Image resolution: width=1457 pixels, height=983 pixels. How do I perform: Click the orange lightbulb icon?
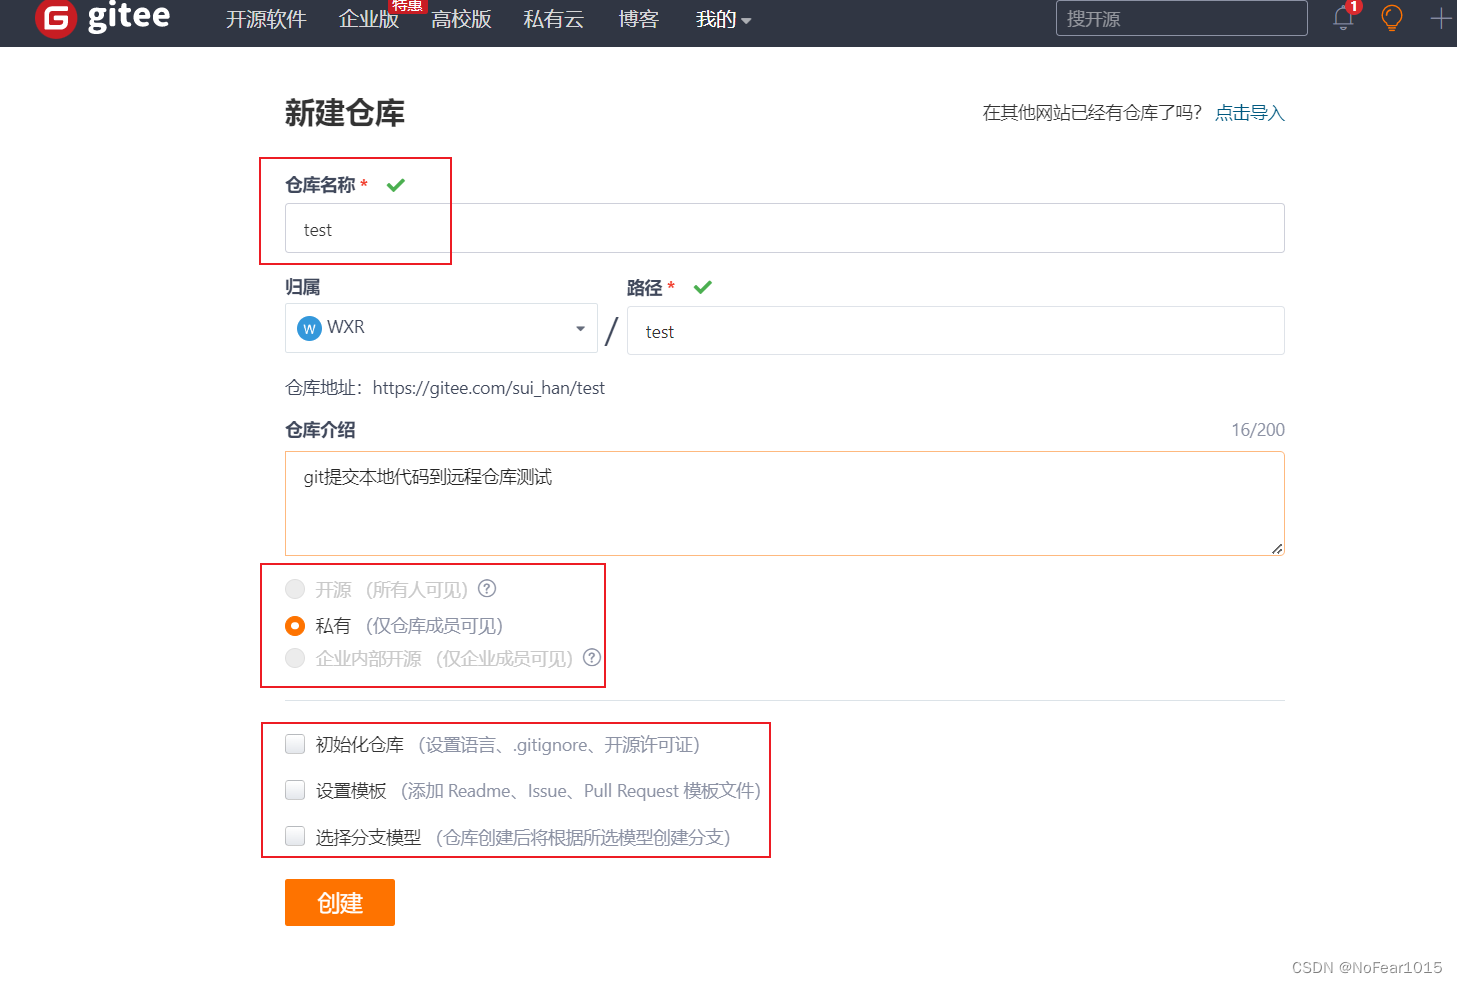(x=1391, y=18)
